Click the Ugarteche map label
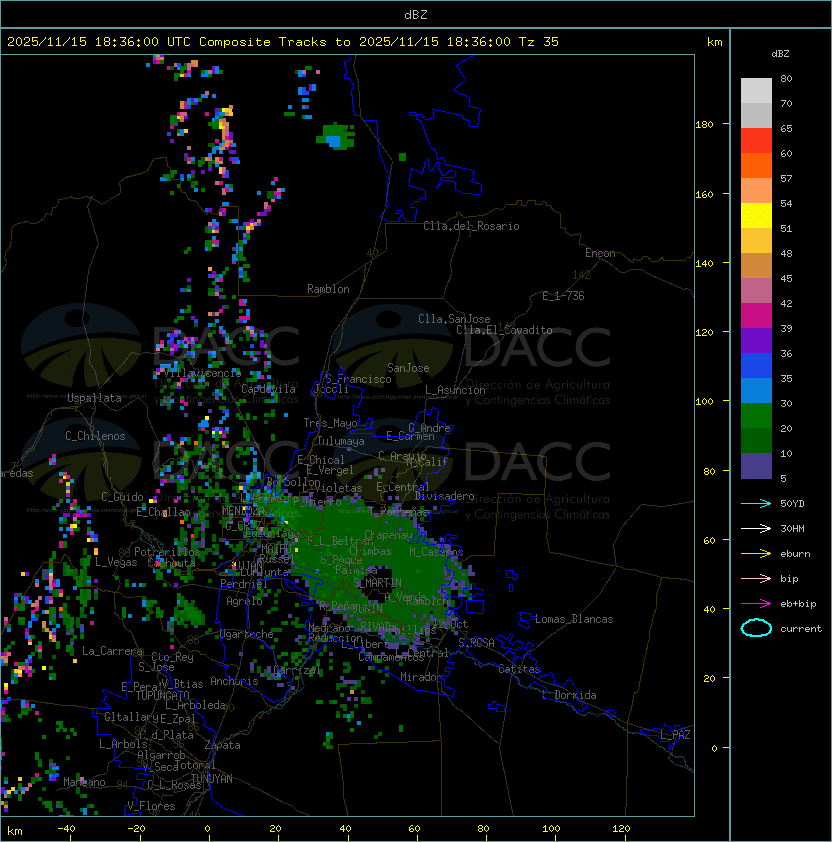This screenshot has height=842, width=832. pos(246,634)
